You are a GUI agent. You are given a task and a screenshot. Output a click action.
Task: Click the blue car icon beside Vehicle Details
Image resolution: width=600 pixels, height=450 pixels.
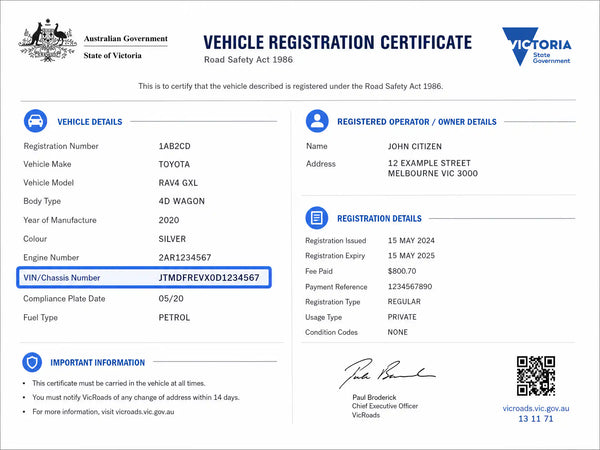coord(36,121)
